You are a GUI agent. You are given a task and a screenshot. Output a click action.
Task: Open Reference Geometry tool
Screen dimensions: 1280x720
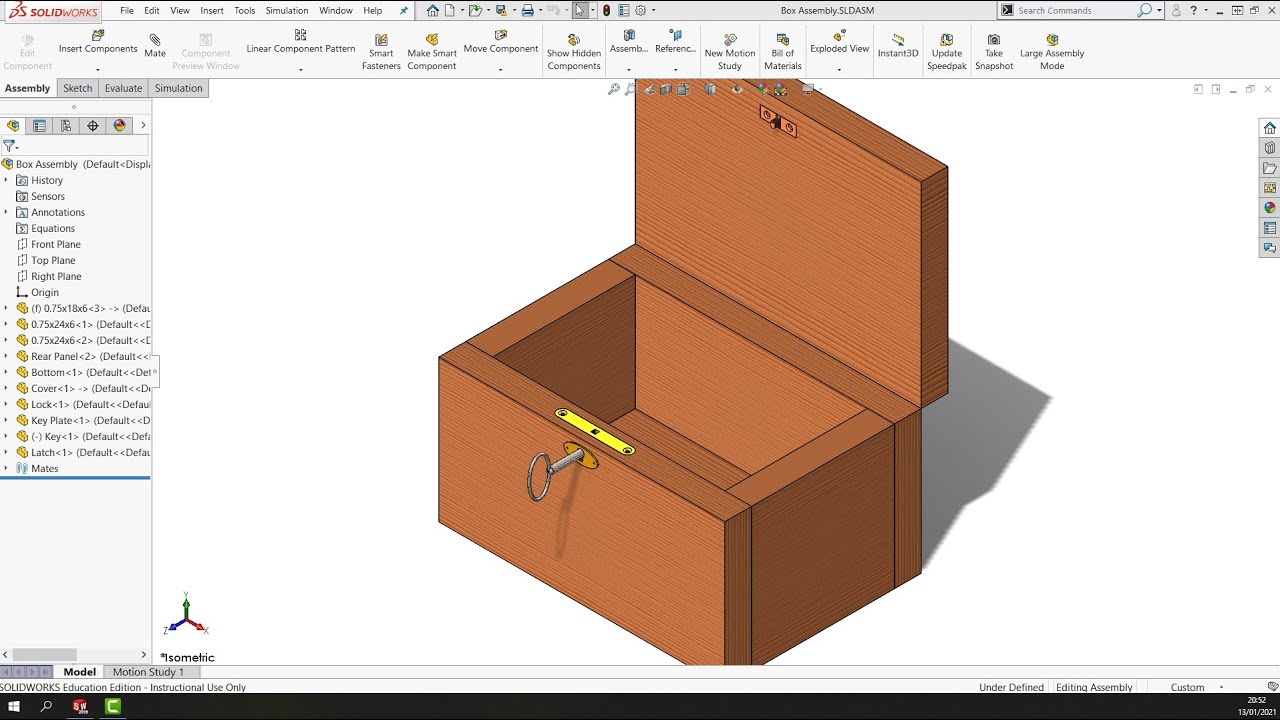click(676, 42)
